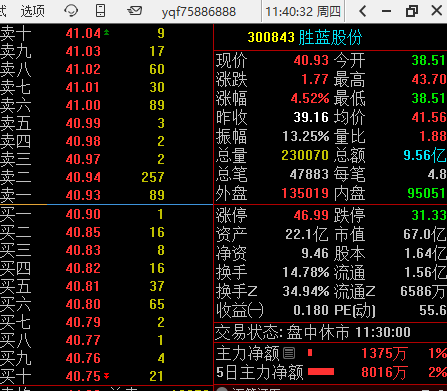Click the 买一 price 40.90
Viewport: 447px width, 391px height.
(83, 214)
